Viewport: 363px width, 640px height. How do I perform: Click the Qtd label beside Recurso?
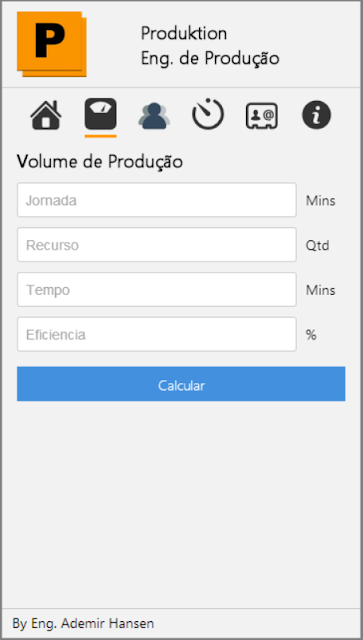point(317,246)
